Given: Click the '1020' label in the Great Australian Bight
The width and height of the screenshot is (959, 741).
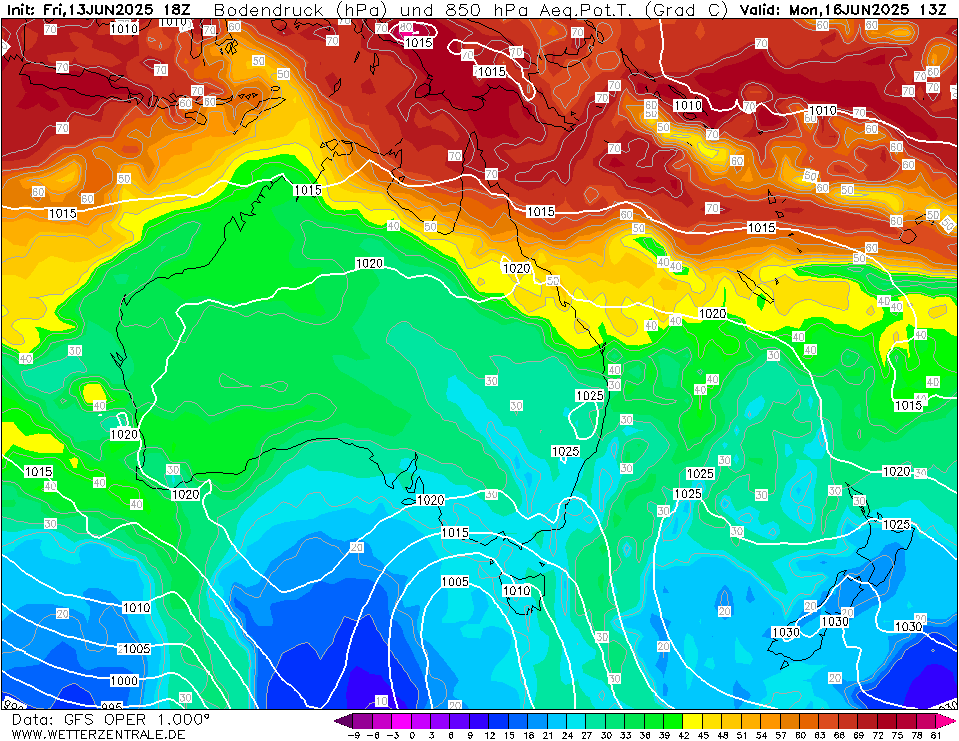Looking at the screenshot, I should (x=431, y=500).
